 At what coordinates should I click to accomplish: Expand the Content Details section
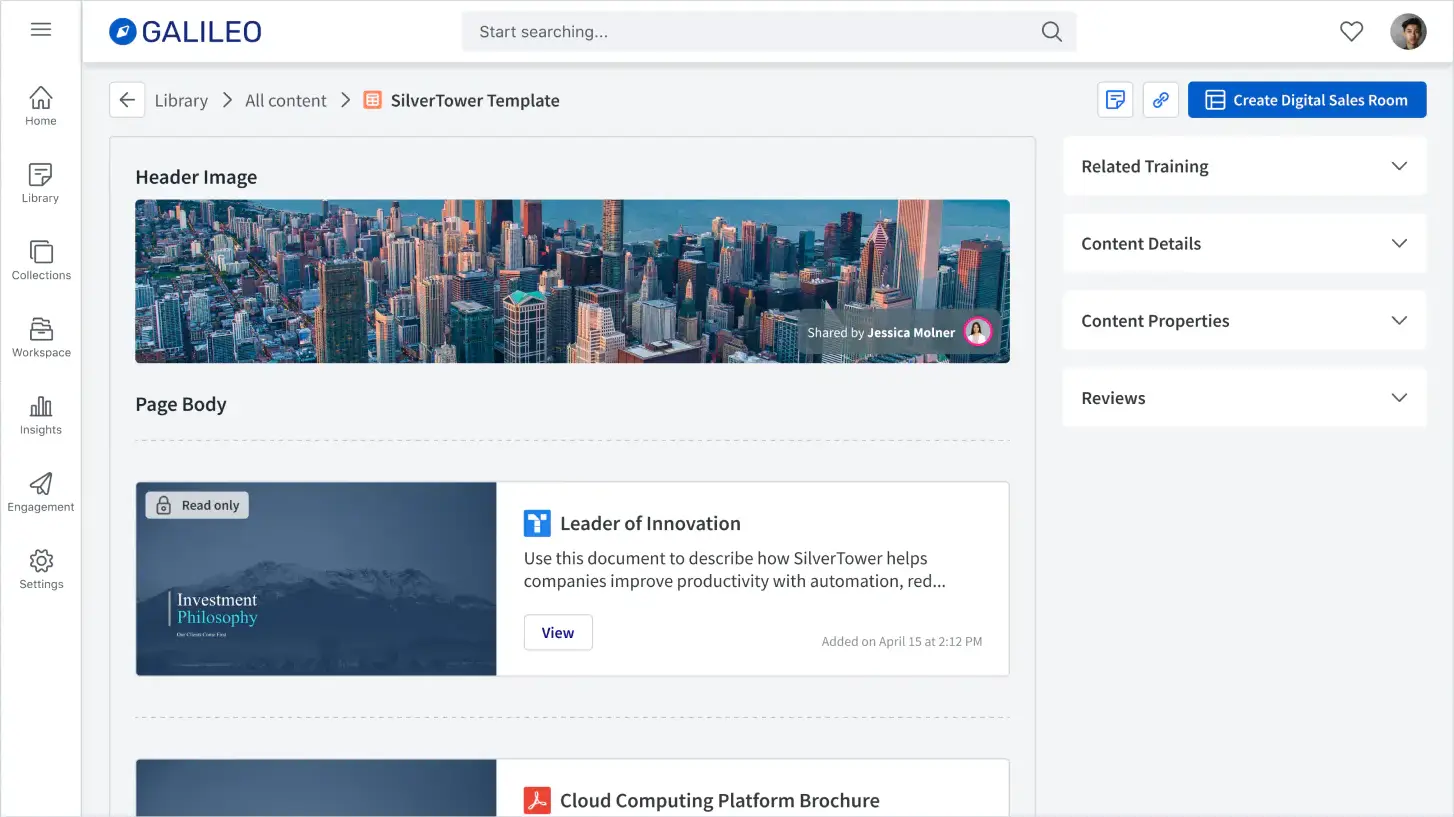[x=1244, y=243]
